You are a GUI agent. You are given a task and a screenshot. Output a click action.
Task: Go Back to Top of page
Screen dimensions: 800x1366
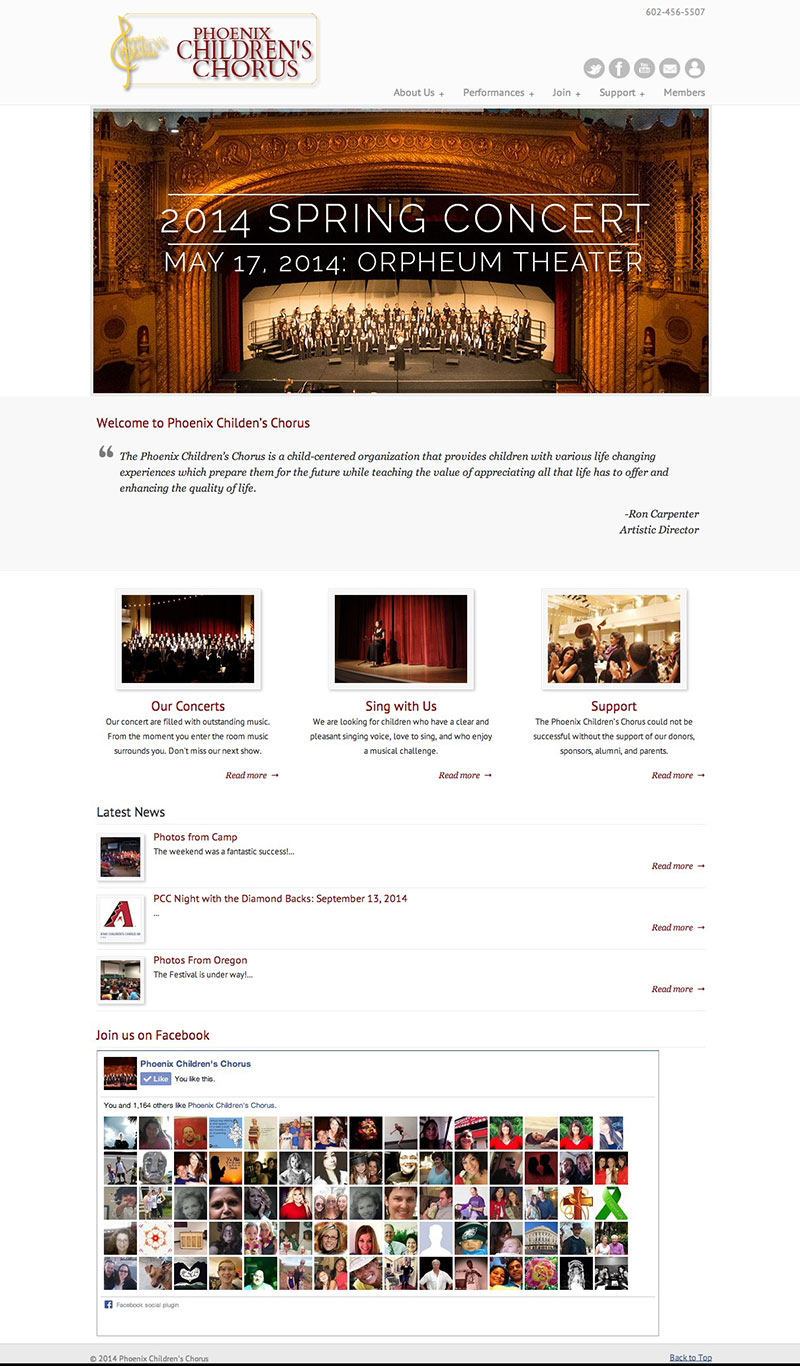point(690,1357)
